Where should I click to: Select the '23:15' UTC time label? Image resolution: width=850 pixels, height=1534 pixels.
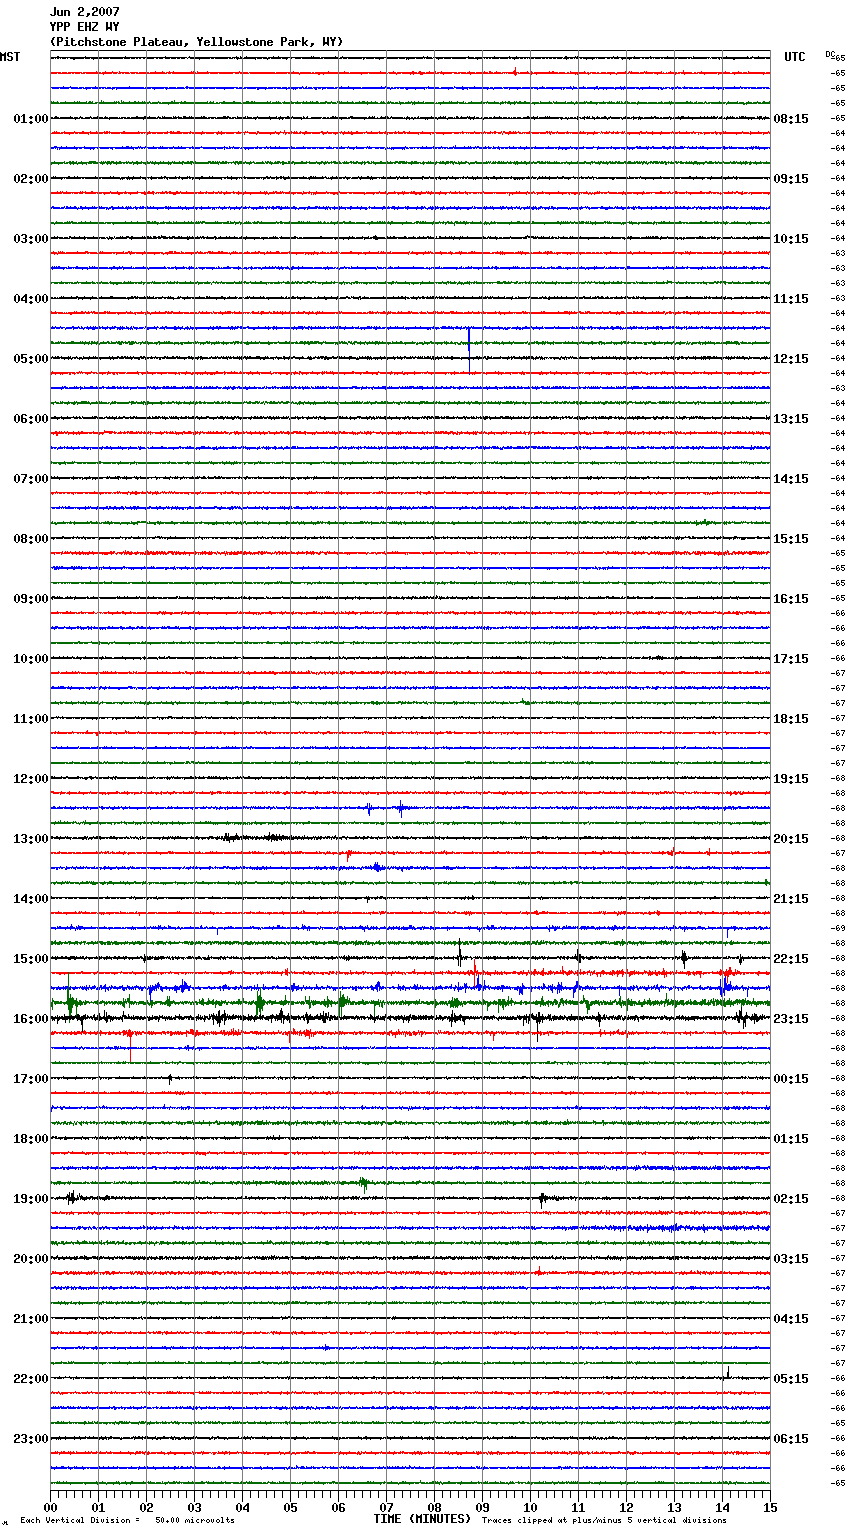coord(791,1019)
